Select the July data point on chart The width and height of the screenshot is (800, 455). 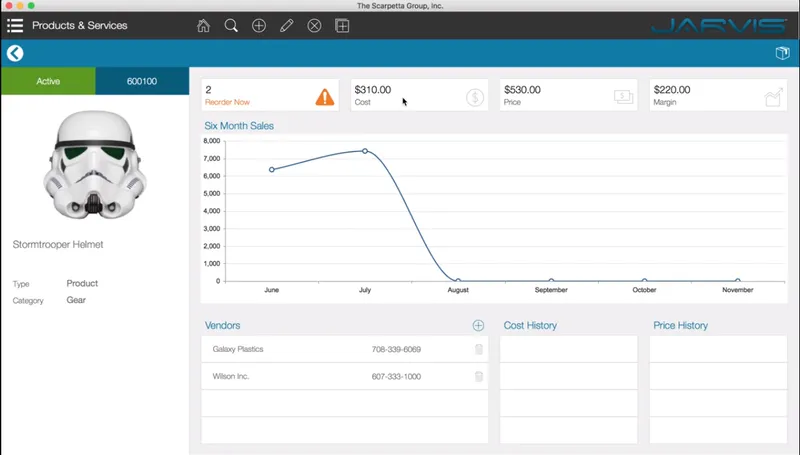pos(365,151)
